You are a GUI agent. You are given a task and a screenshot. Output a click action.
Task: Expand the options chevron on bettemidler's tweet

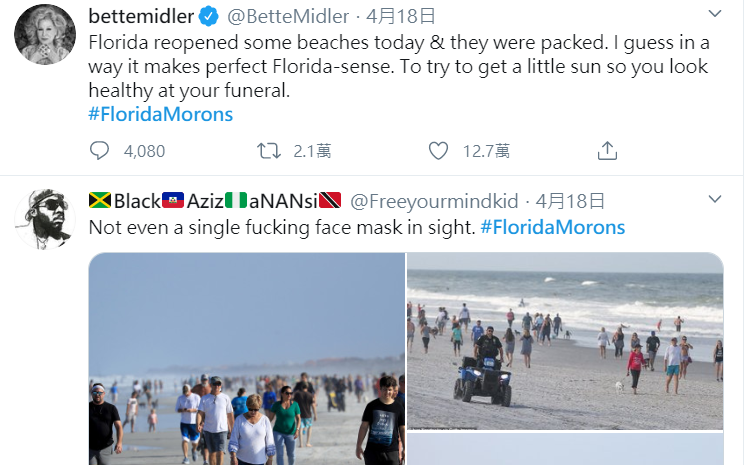[x=714, y=14]
